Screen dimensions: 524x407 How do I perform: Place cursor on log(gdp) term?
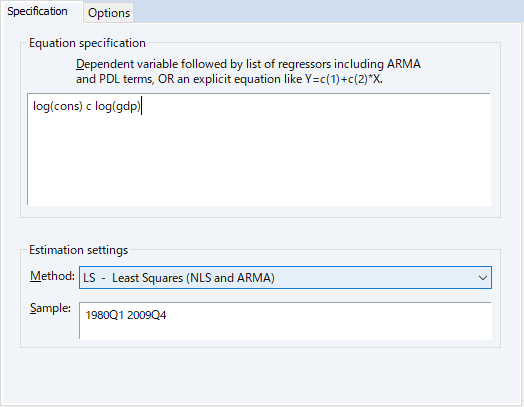click(x=118, y=106)
